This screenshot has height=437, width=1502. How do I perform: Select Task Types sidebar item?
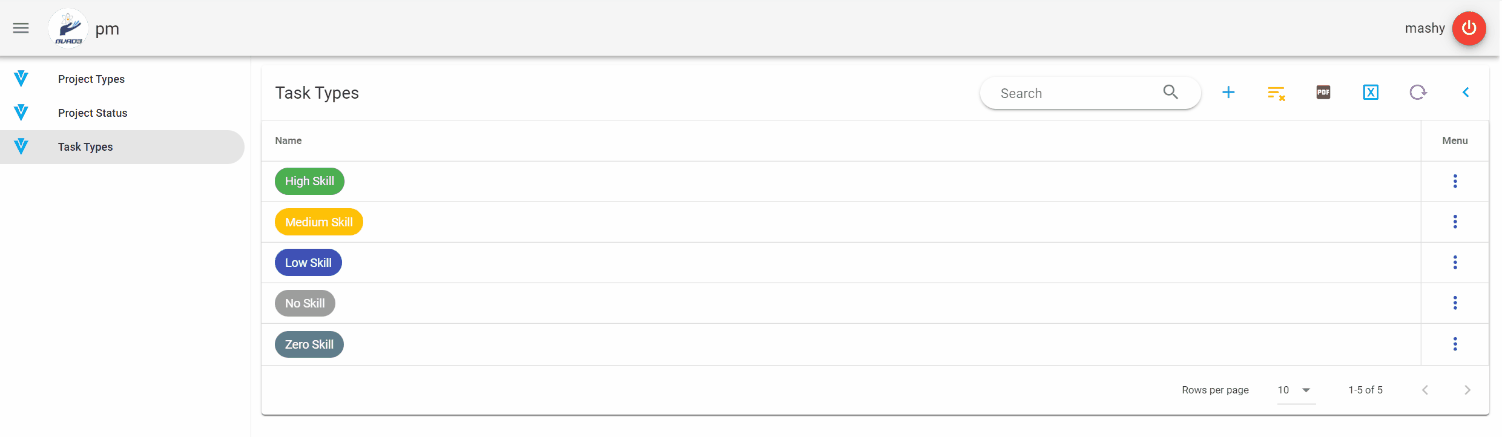(86, 147)
